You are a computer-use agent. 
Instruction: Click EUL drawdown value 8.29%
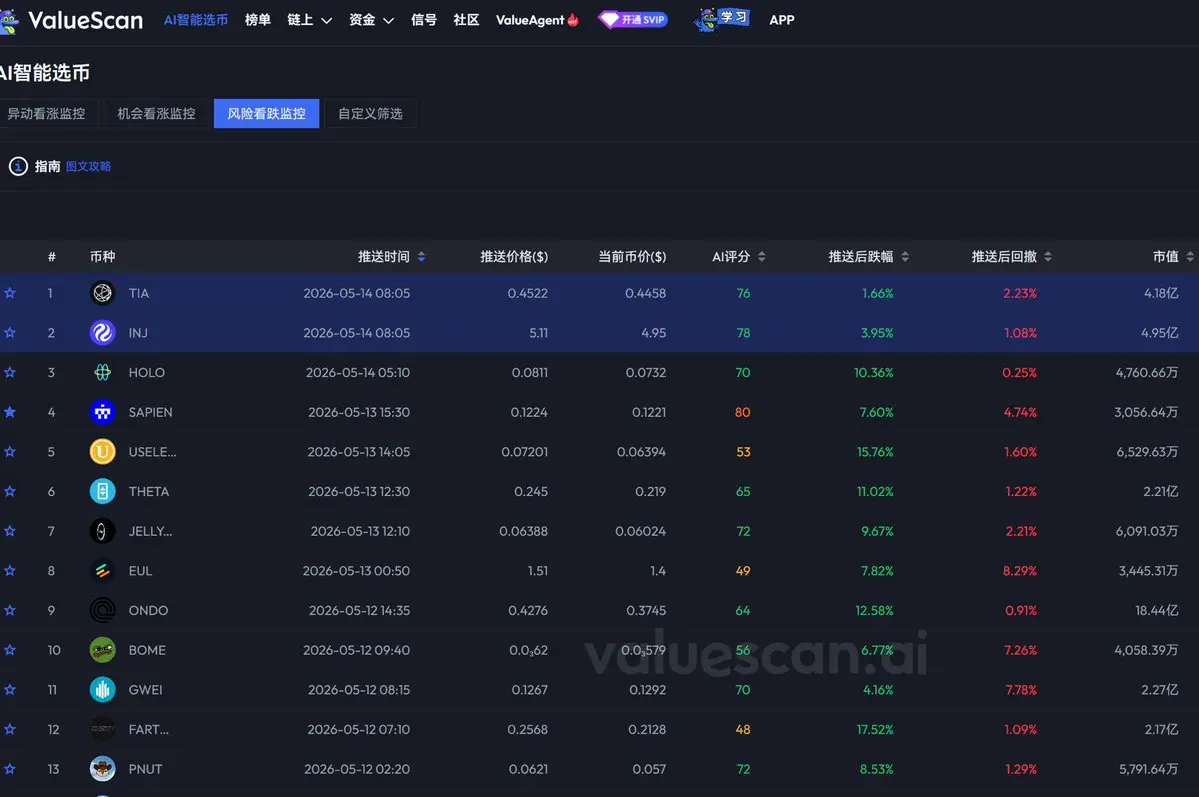(x=1020, y=571)
